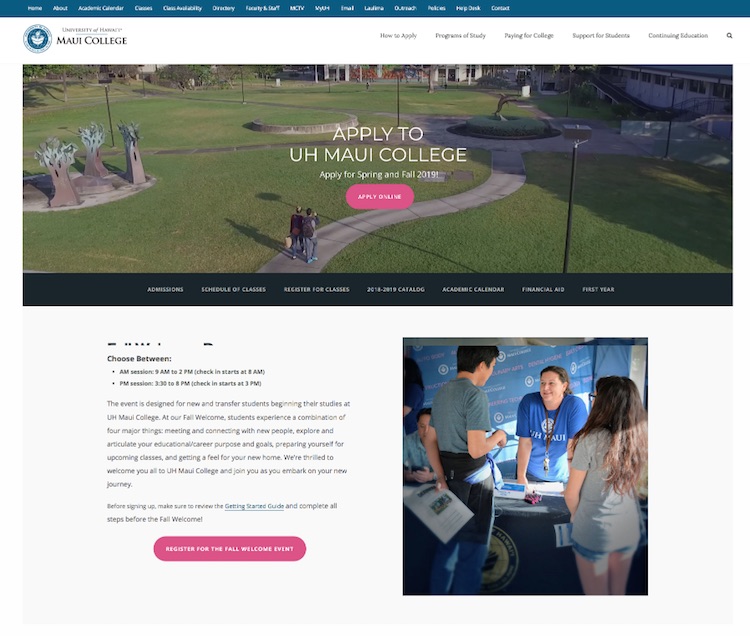
Task: Click the Apply to UH Maui College heading
Action: click(x=378, y=144)
